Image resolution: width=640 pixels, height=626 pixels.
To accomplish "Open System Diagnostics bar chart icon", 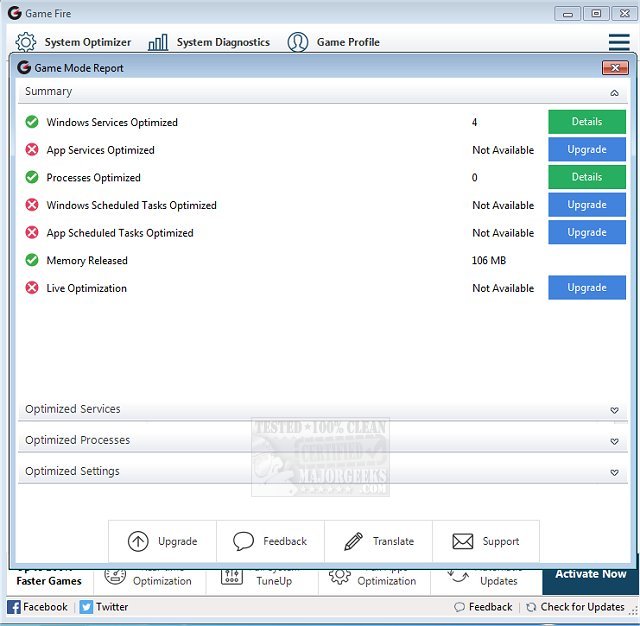I will coord(158,42).
